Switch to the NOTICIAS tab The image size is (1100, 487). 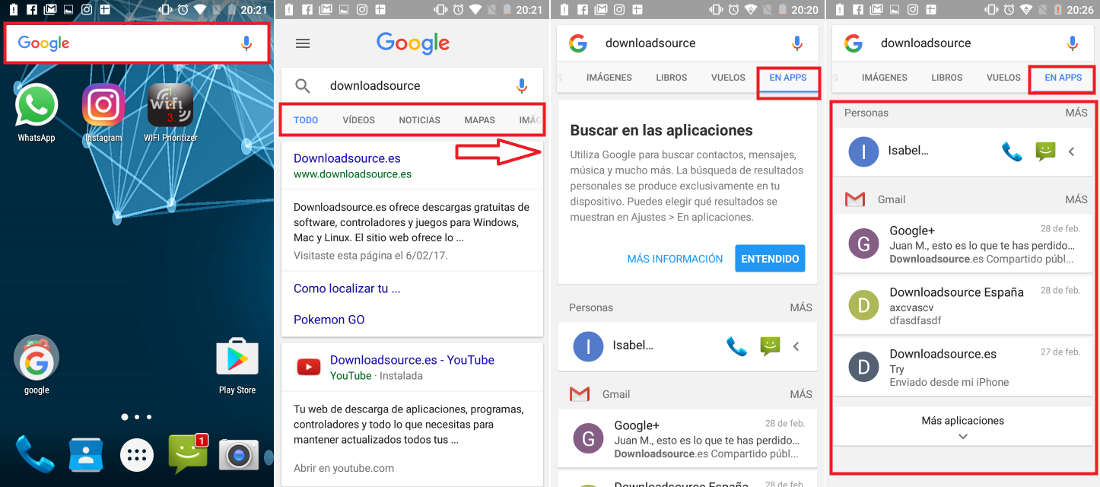420,120
